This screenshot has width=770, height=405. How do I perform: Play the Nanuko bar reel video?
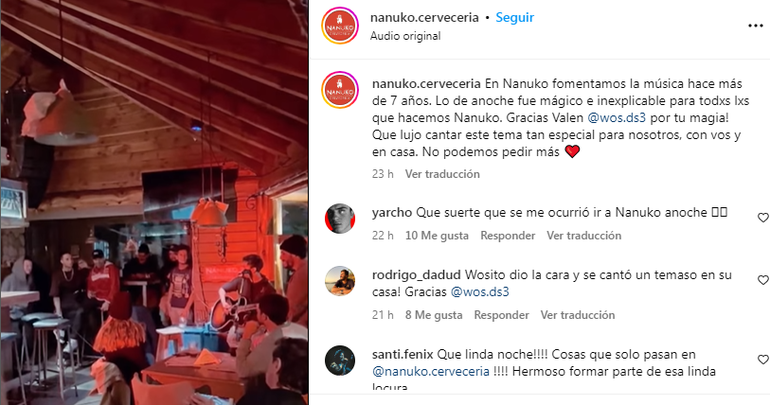pyautogui.click(x=154, y=202)
